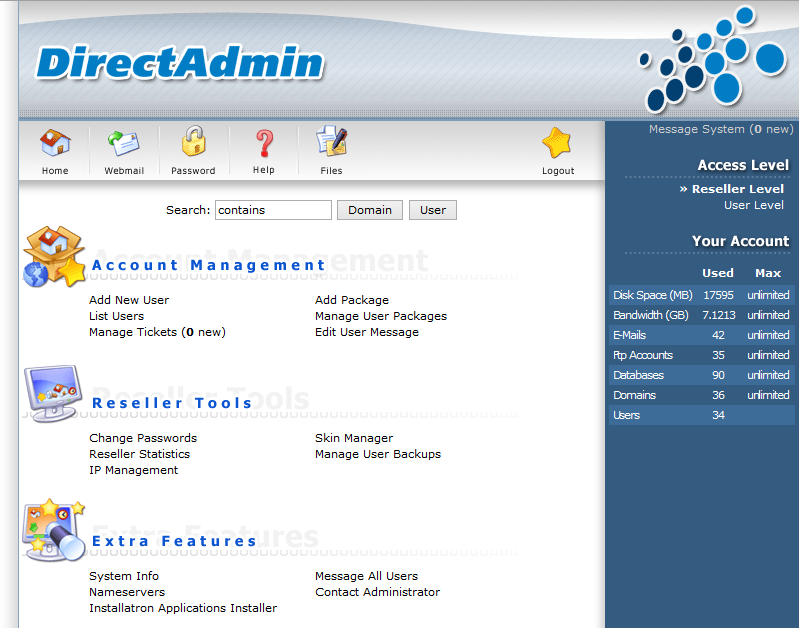
Task: Click the Users row label
Action: coord(626,415)
